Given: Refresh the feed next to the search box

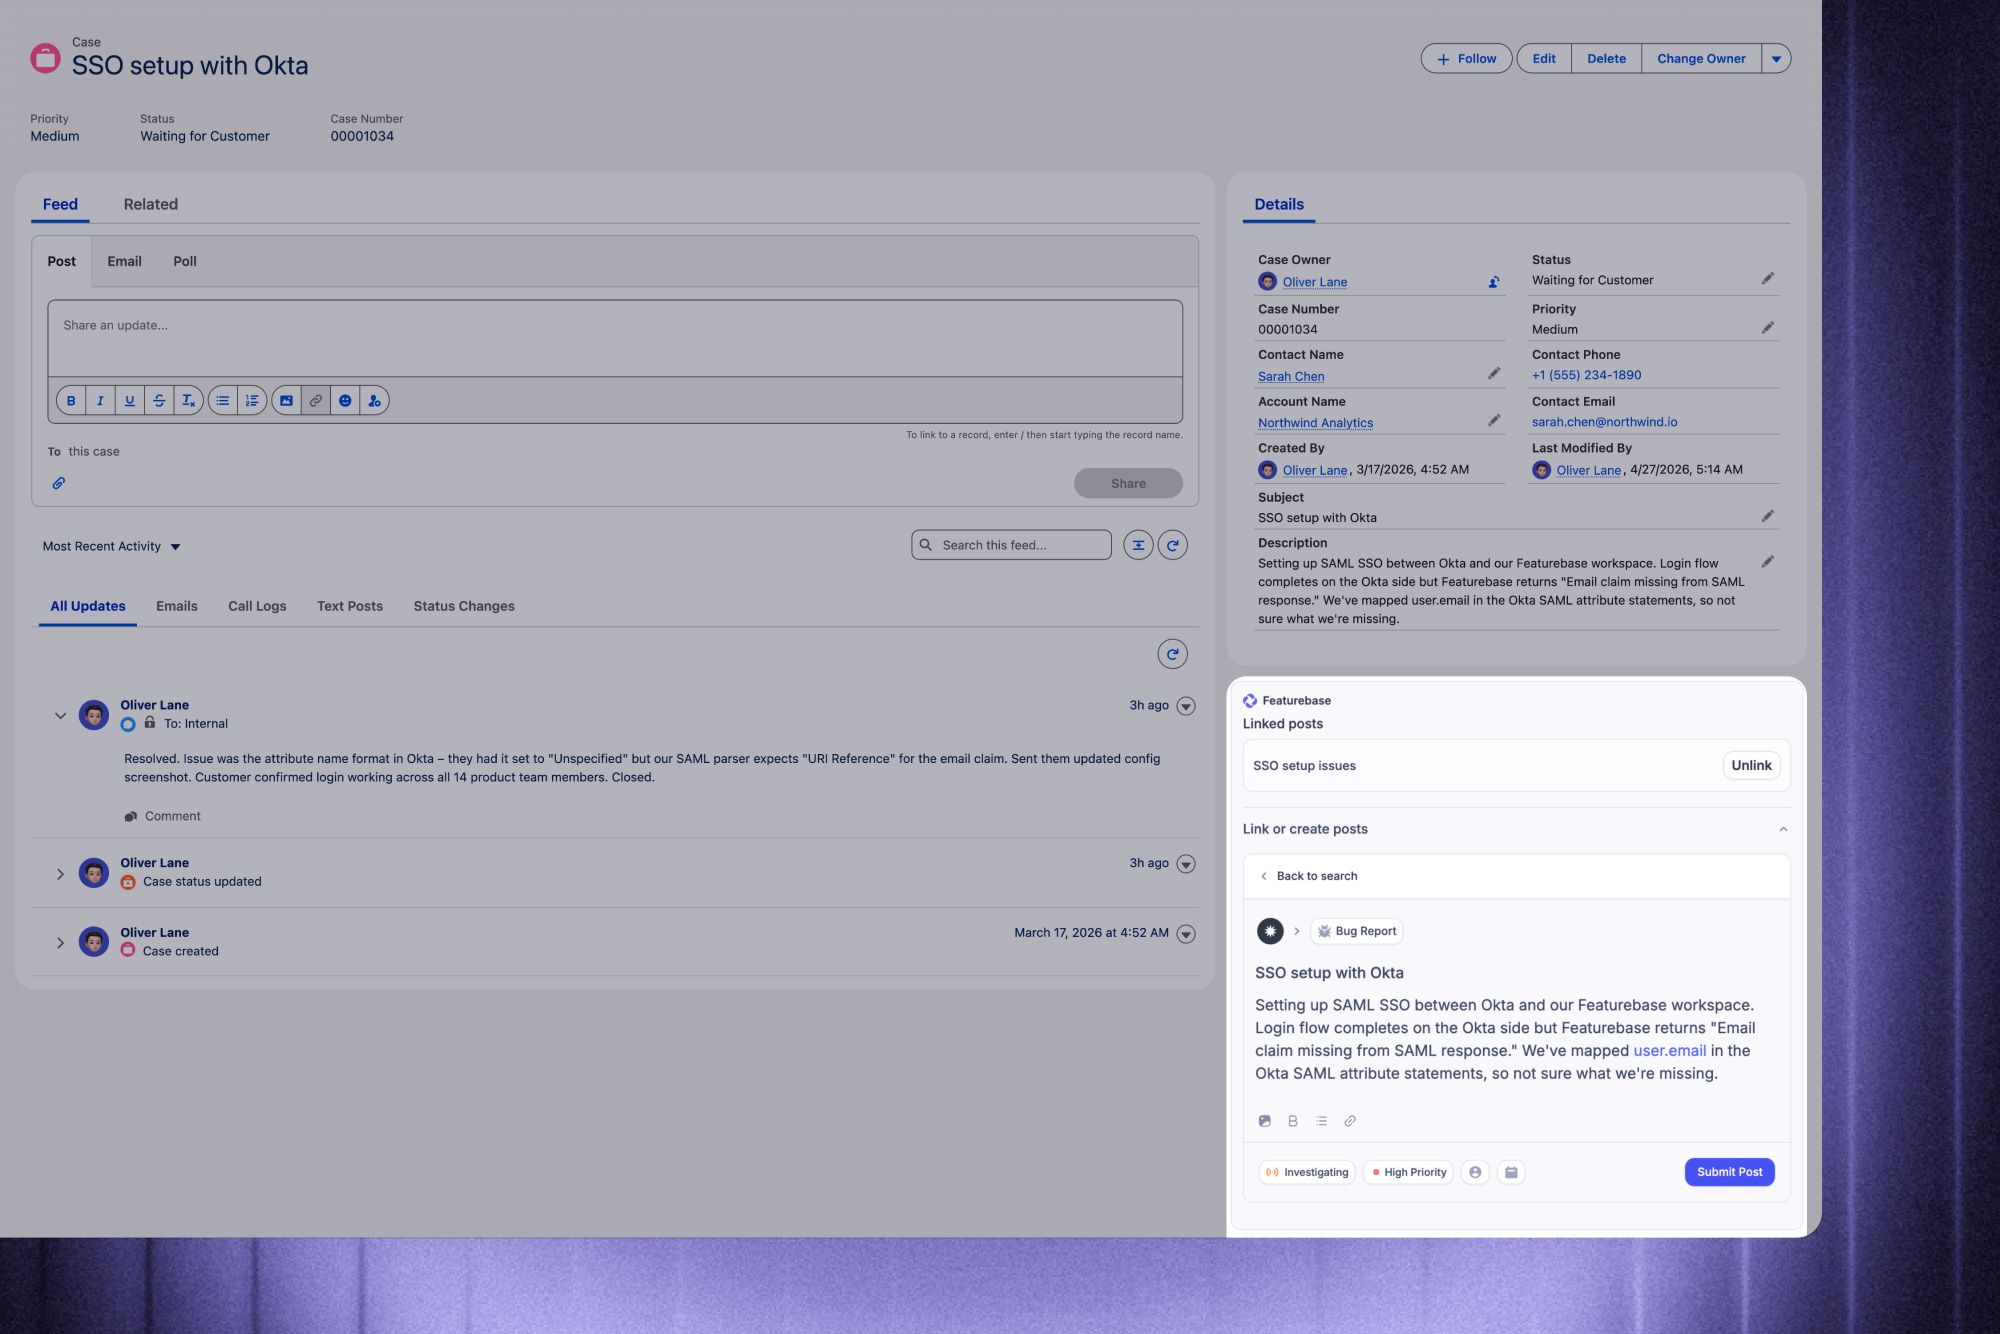Looking at the screenshot, I should (x=1172, y=545).
